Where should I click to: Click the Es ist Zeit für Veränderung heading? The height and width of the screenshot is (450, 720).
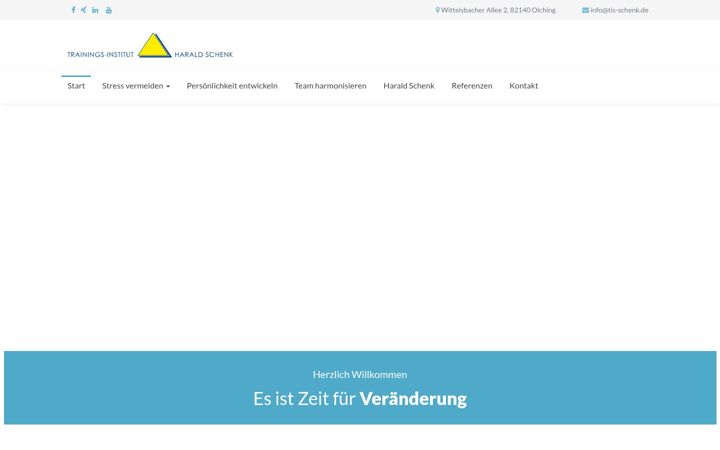(360, 399)
